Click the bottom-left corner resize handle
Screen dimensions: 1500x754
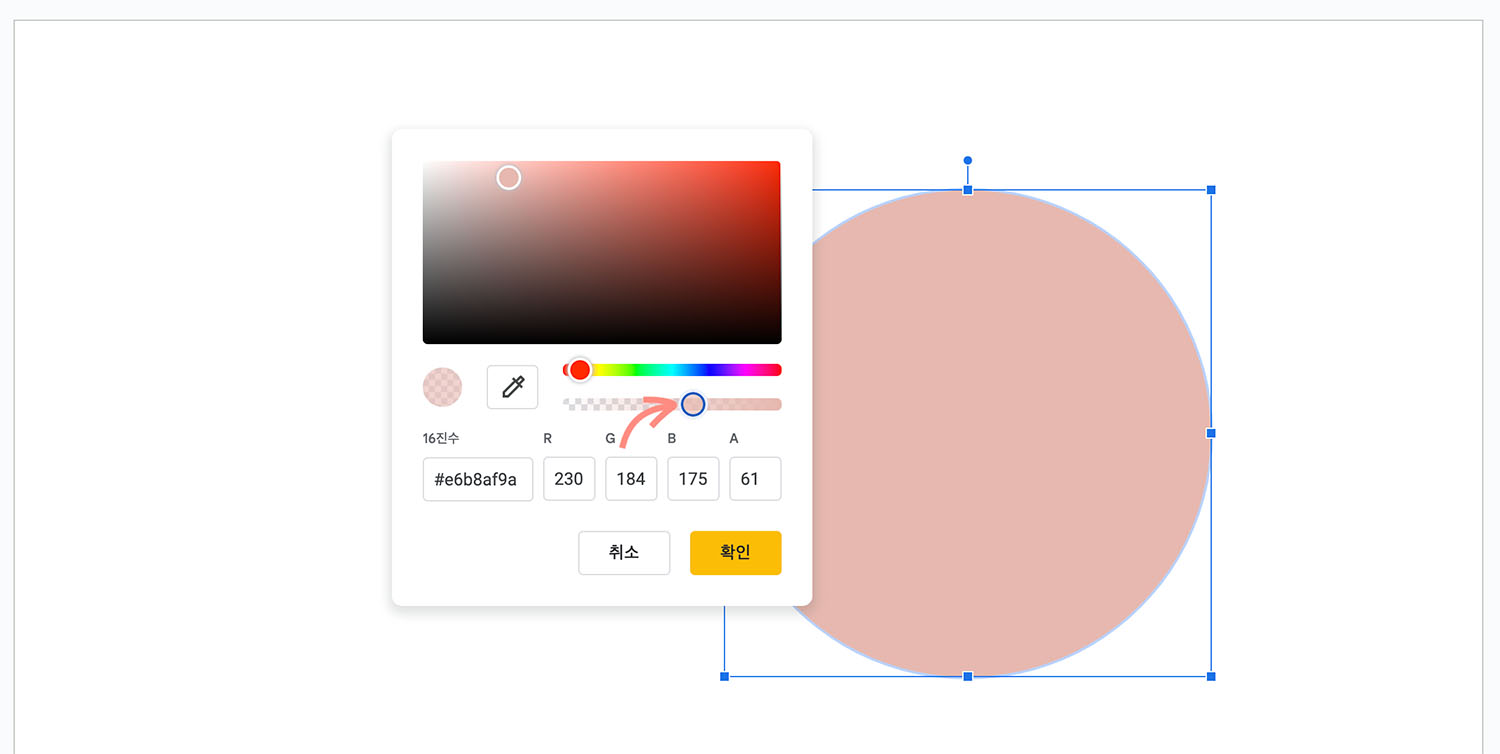724,677
